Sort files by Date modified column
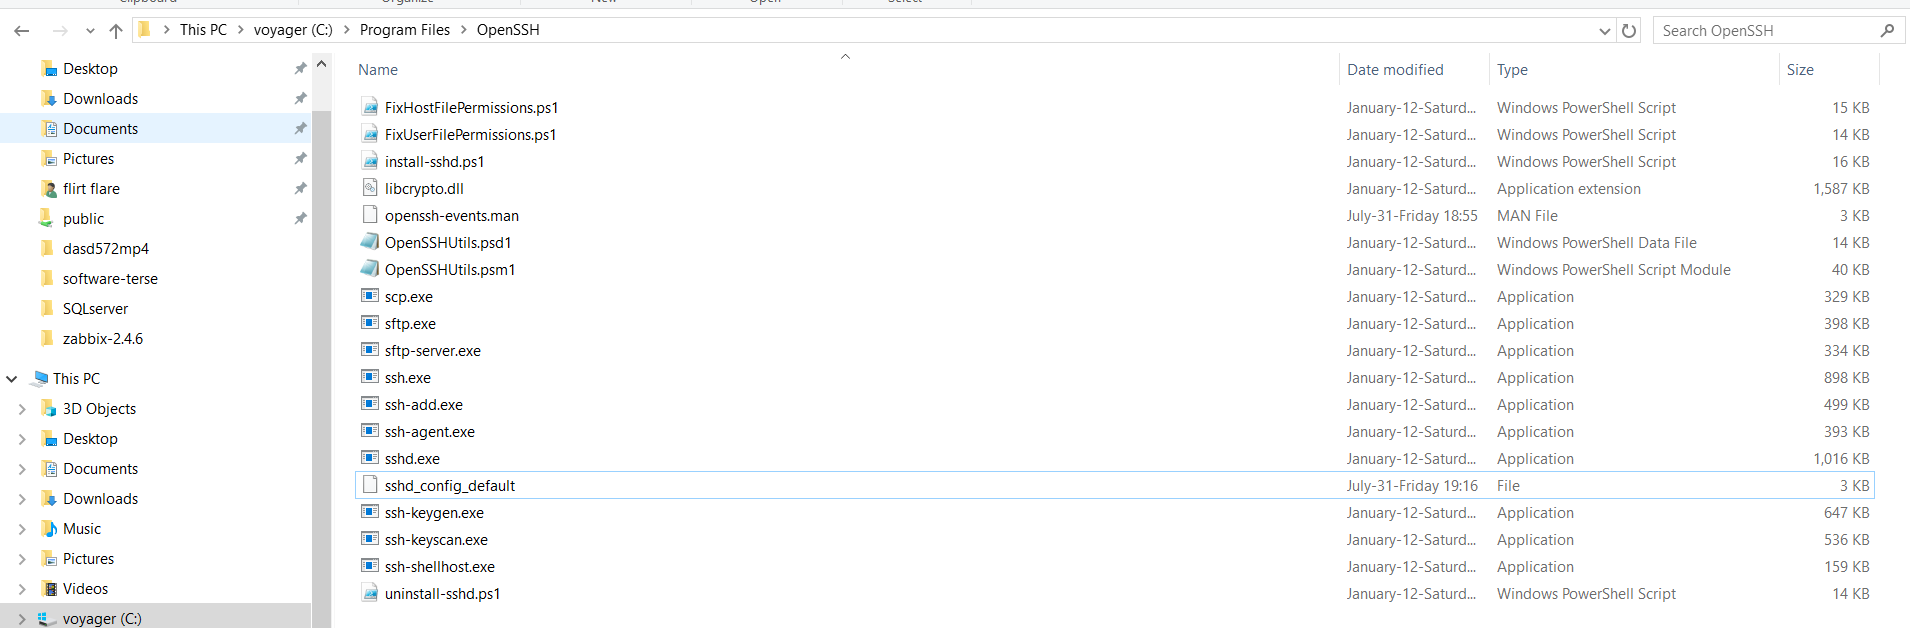The image size is (1910, 628). coord(1395,70)
